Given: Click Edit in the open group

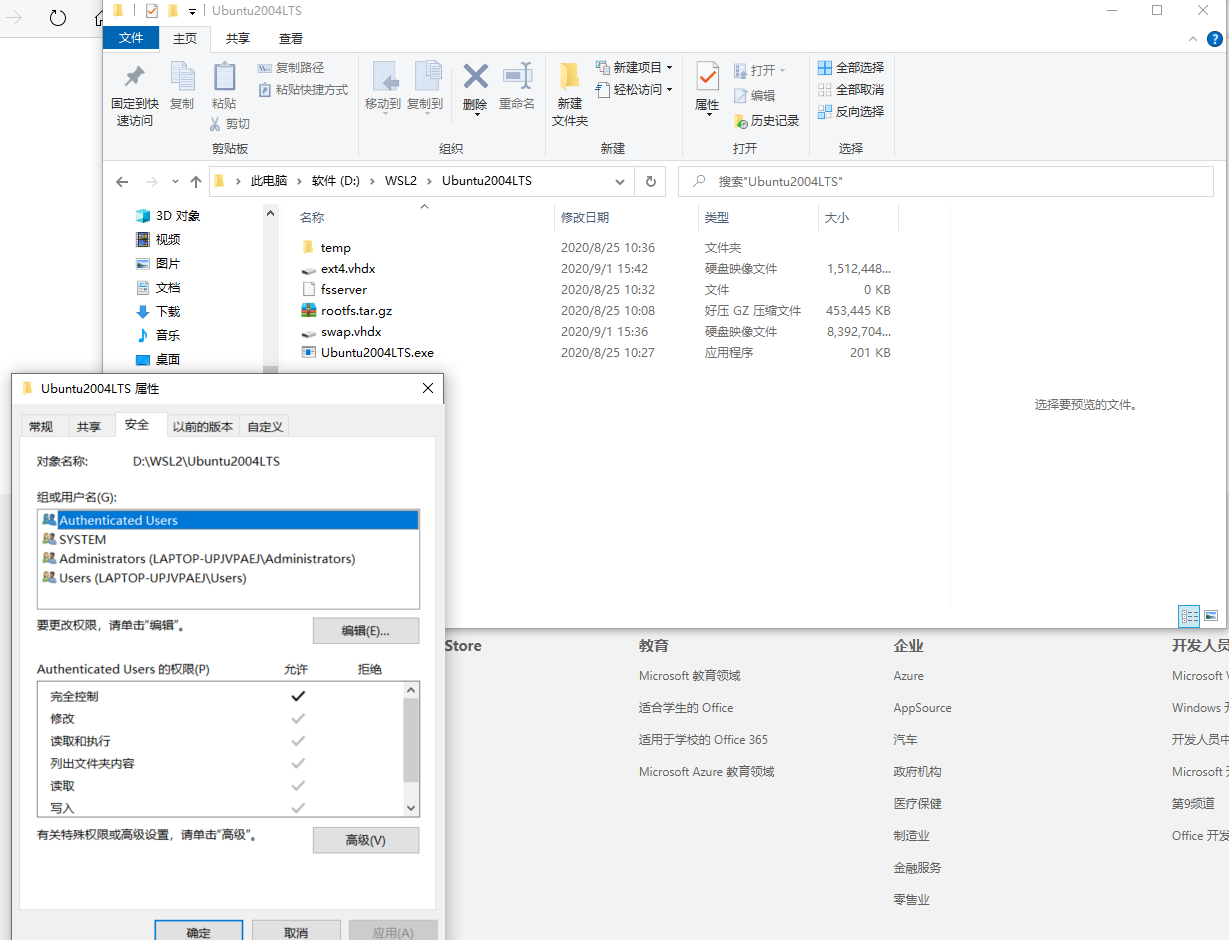Looking at the screenshot, I should pos(755,96).
